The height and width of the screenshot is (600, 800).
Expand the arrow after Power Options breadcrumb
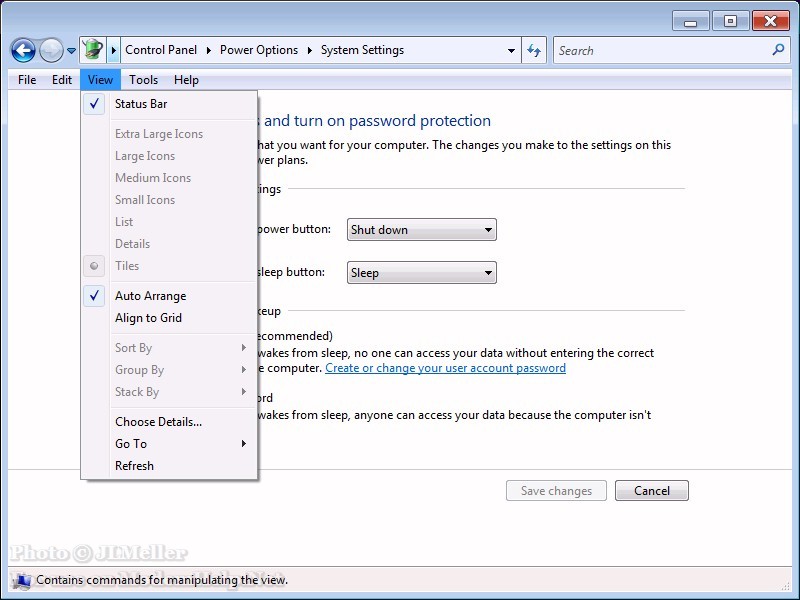pyautogui.click(x=310, y=50)
